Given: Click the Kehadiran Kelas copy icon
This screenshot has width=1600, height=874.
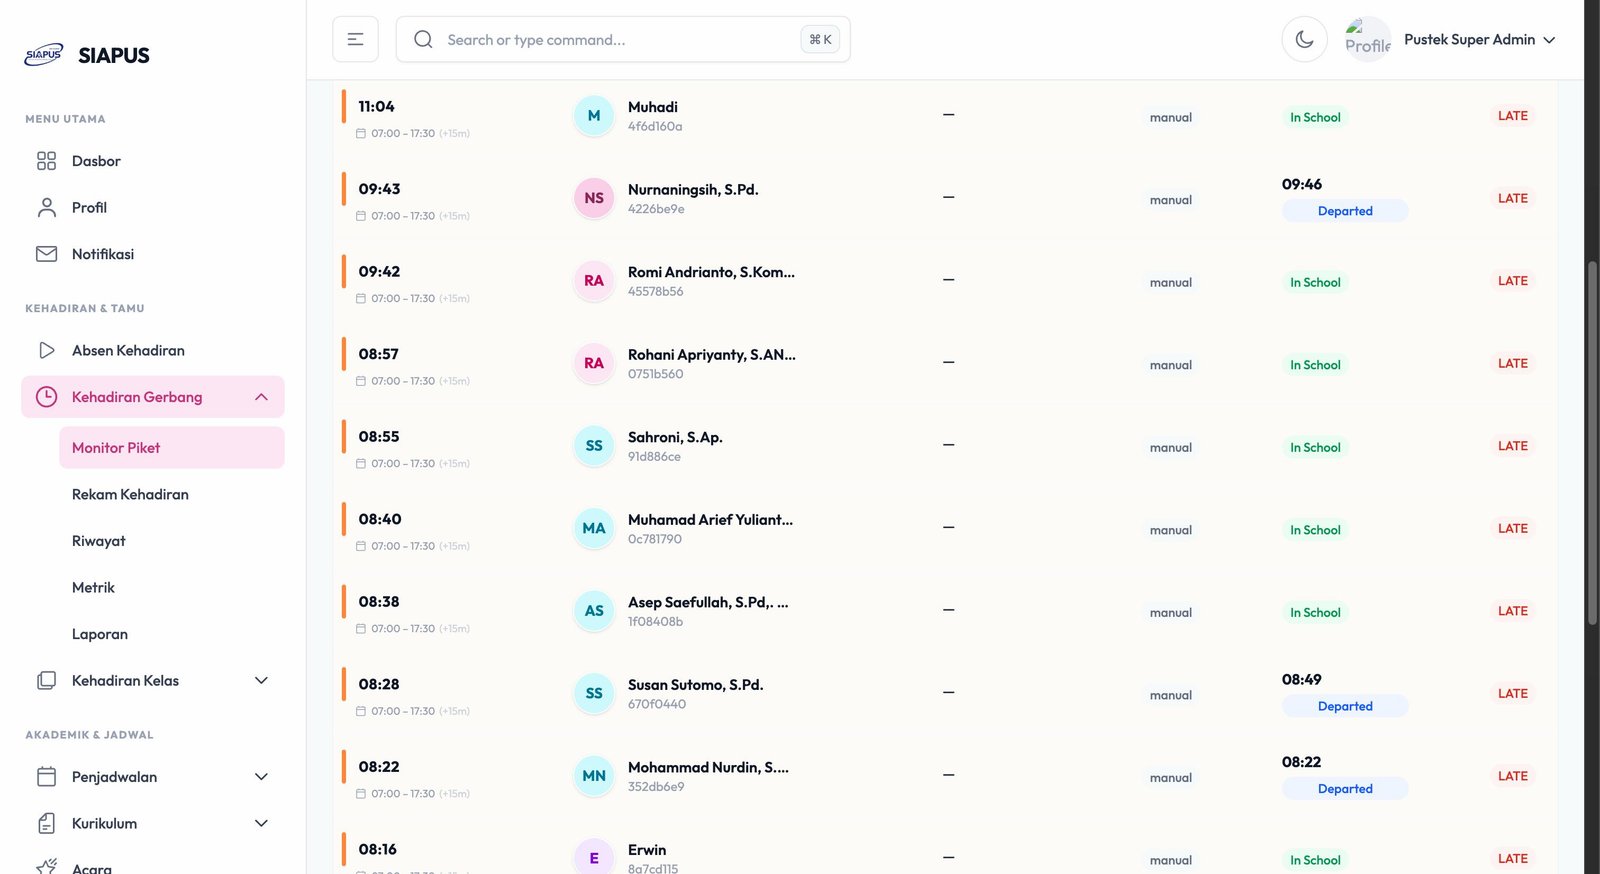Looking at the screenshot, I should pyautogui.click(x=46, y=680).
